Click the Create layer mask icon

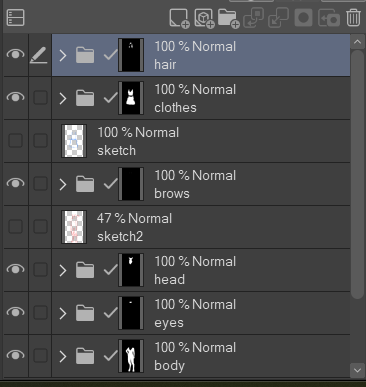pyautogui.click(x=303, y=18)
